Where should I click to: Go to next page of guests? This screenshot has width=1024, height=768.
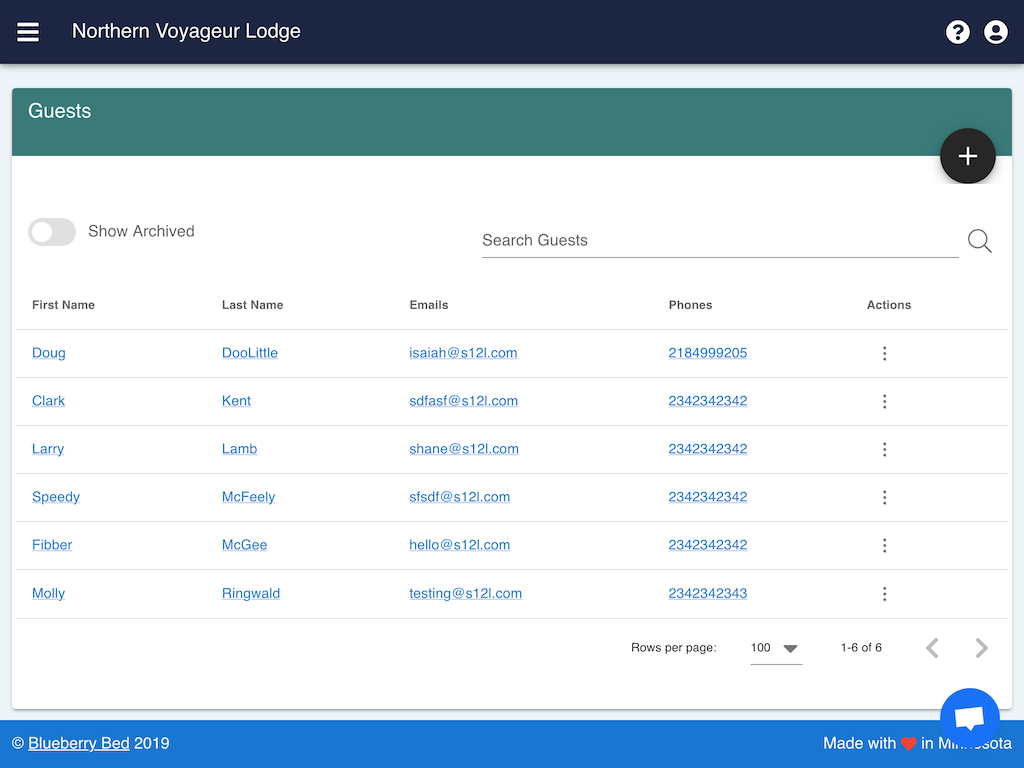(981, 648)
